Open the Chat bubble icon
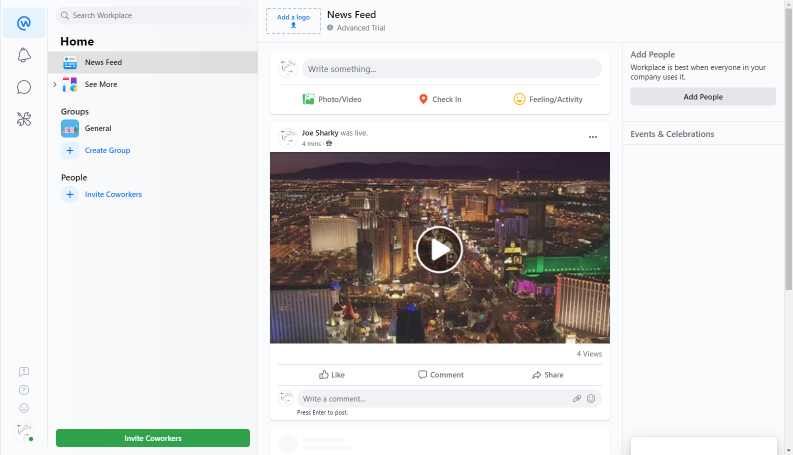The image size is (793, 455). (24, 87)
